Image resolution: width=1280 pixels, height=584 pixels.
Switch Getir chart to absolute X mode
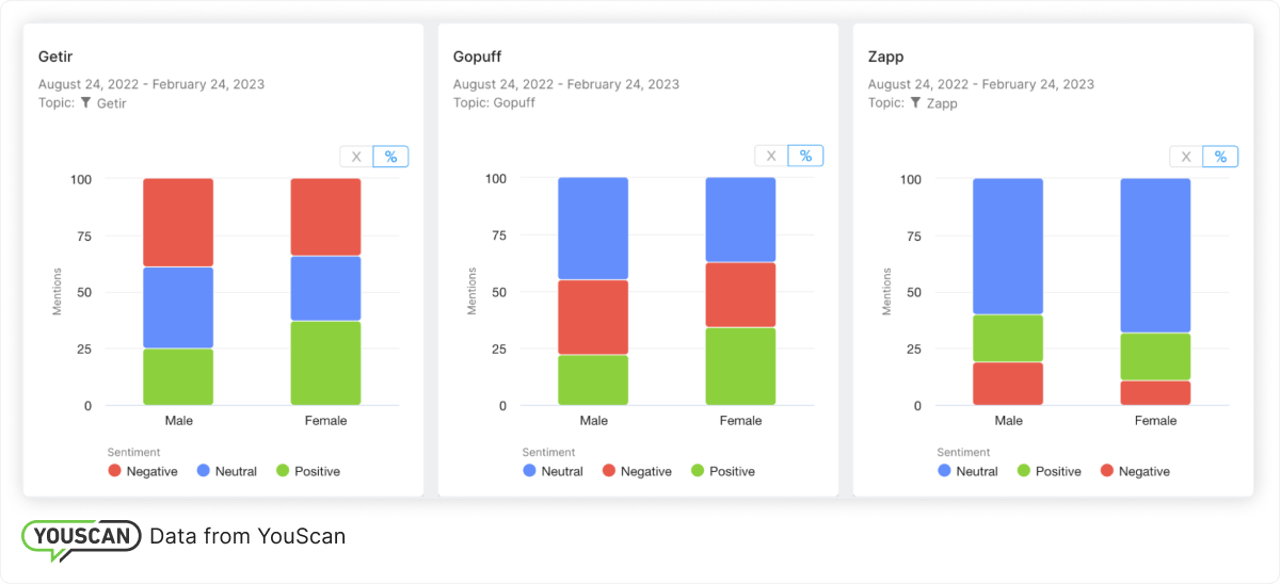point(356,157)
